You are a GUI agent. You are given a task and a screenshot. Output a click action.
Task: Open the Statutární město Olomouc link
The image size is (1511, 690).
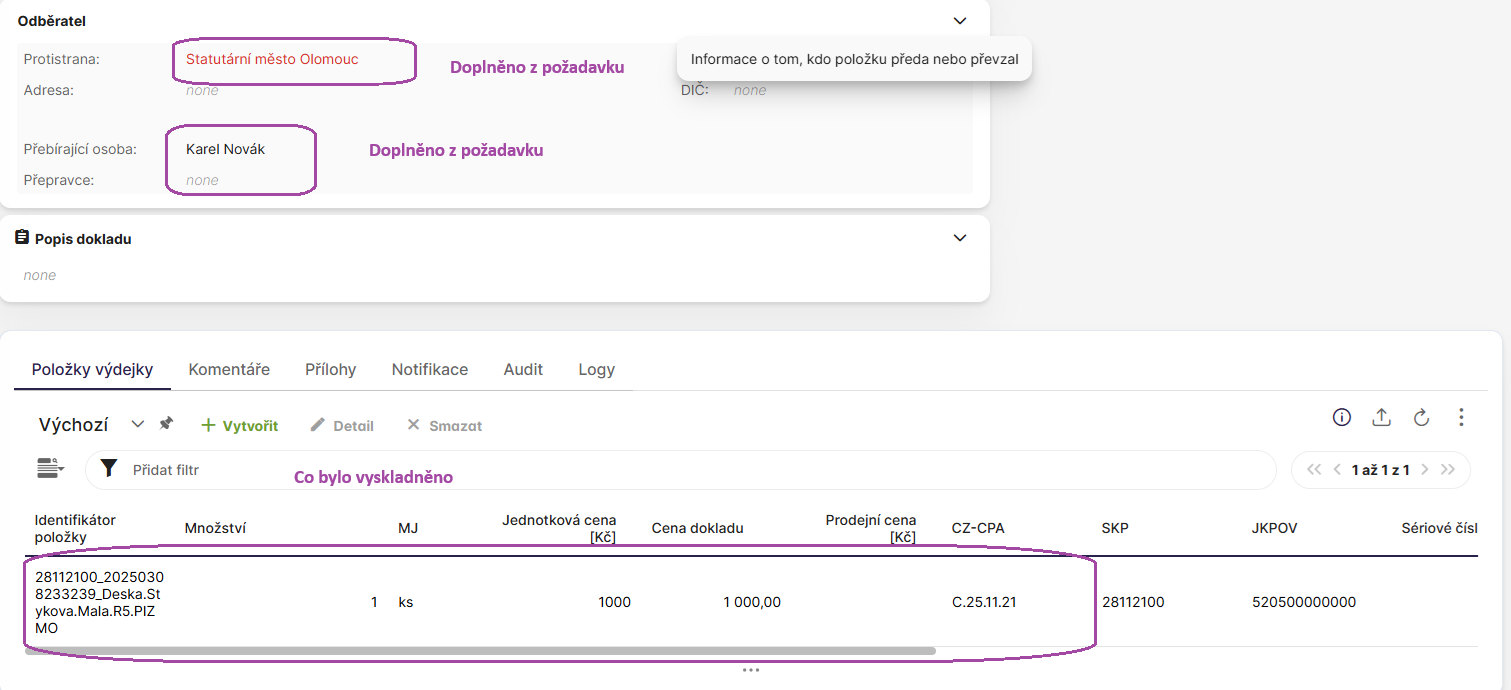(x=272, y=59)
